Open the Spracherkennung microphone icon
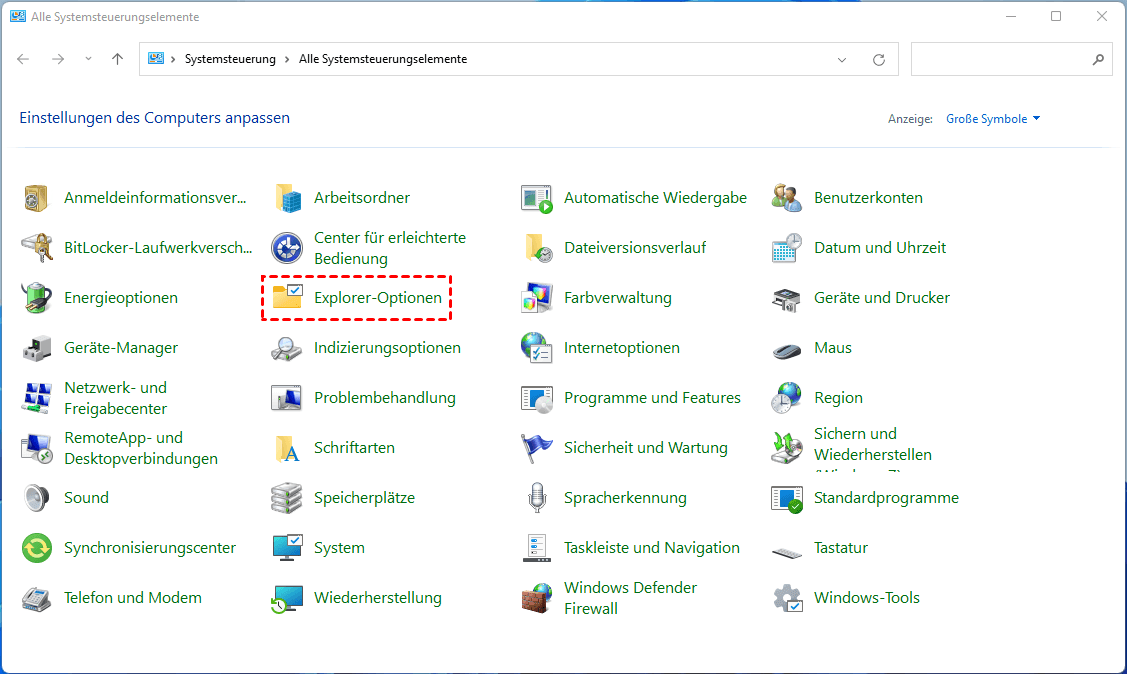Image resolution: width=1127 pixels, height=674 pixels. pos(537,498)
